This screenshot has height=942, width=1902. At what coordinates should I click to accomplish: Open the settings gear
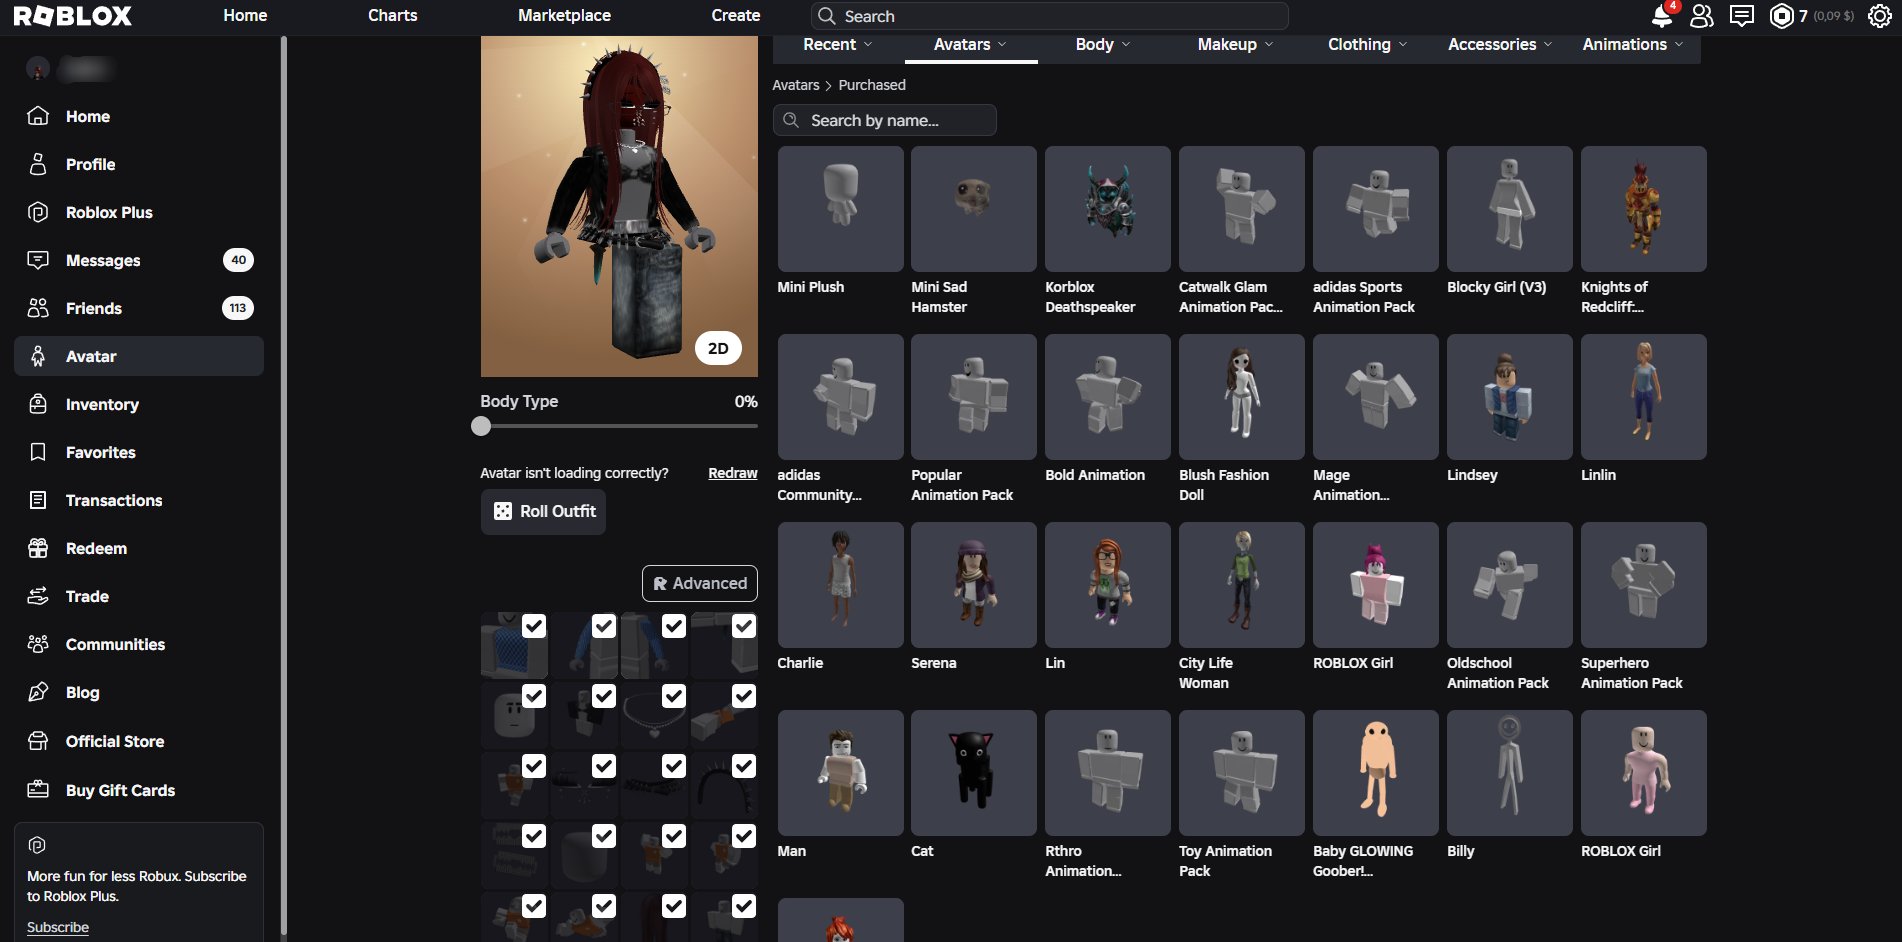point(1879,16)
